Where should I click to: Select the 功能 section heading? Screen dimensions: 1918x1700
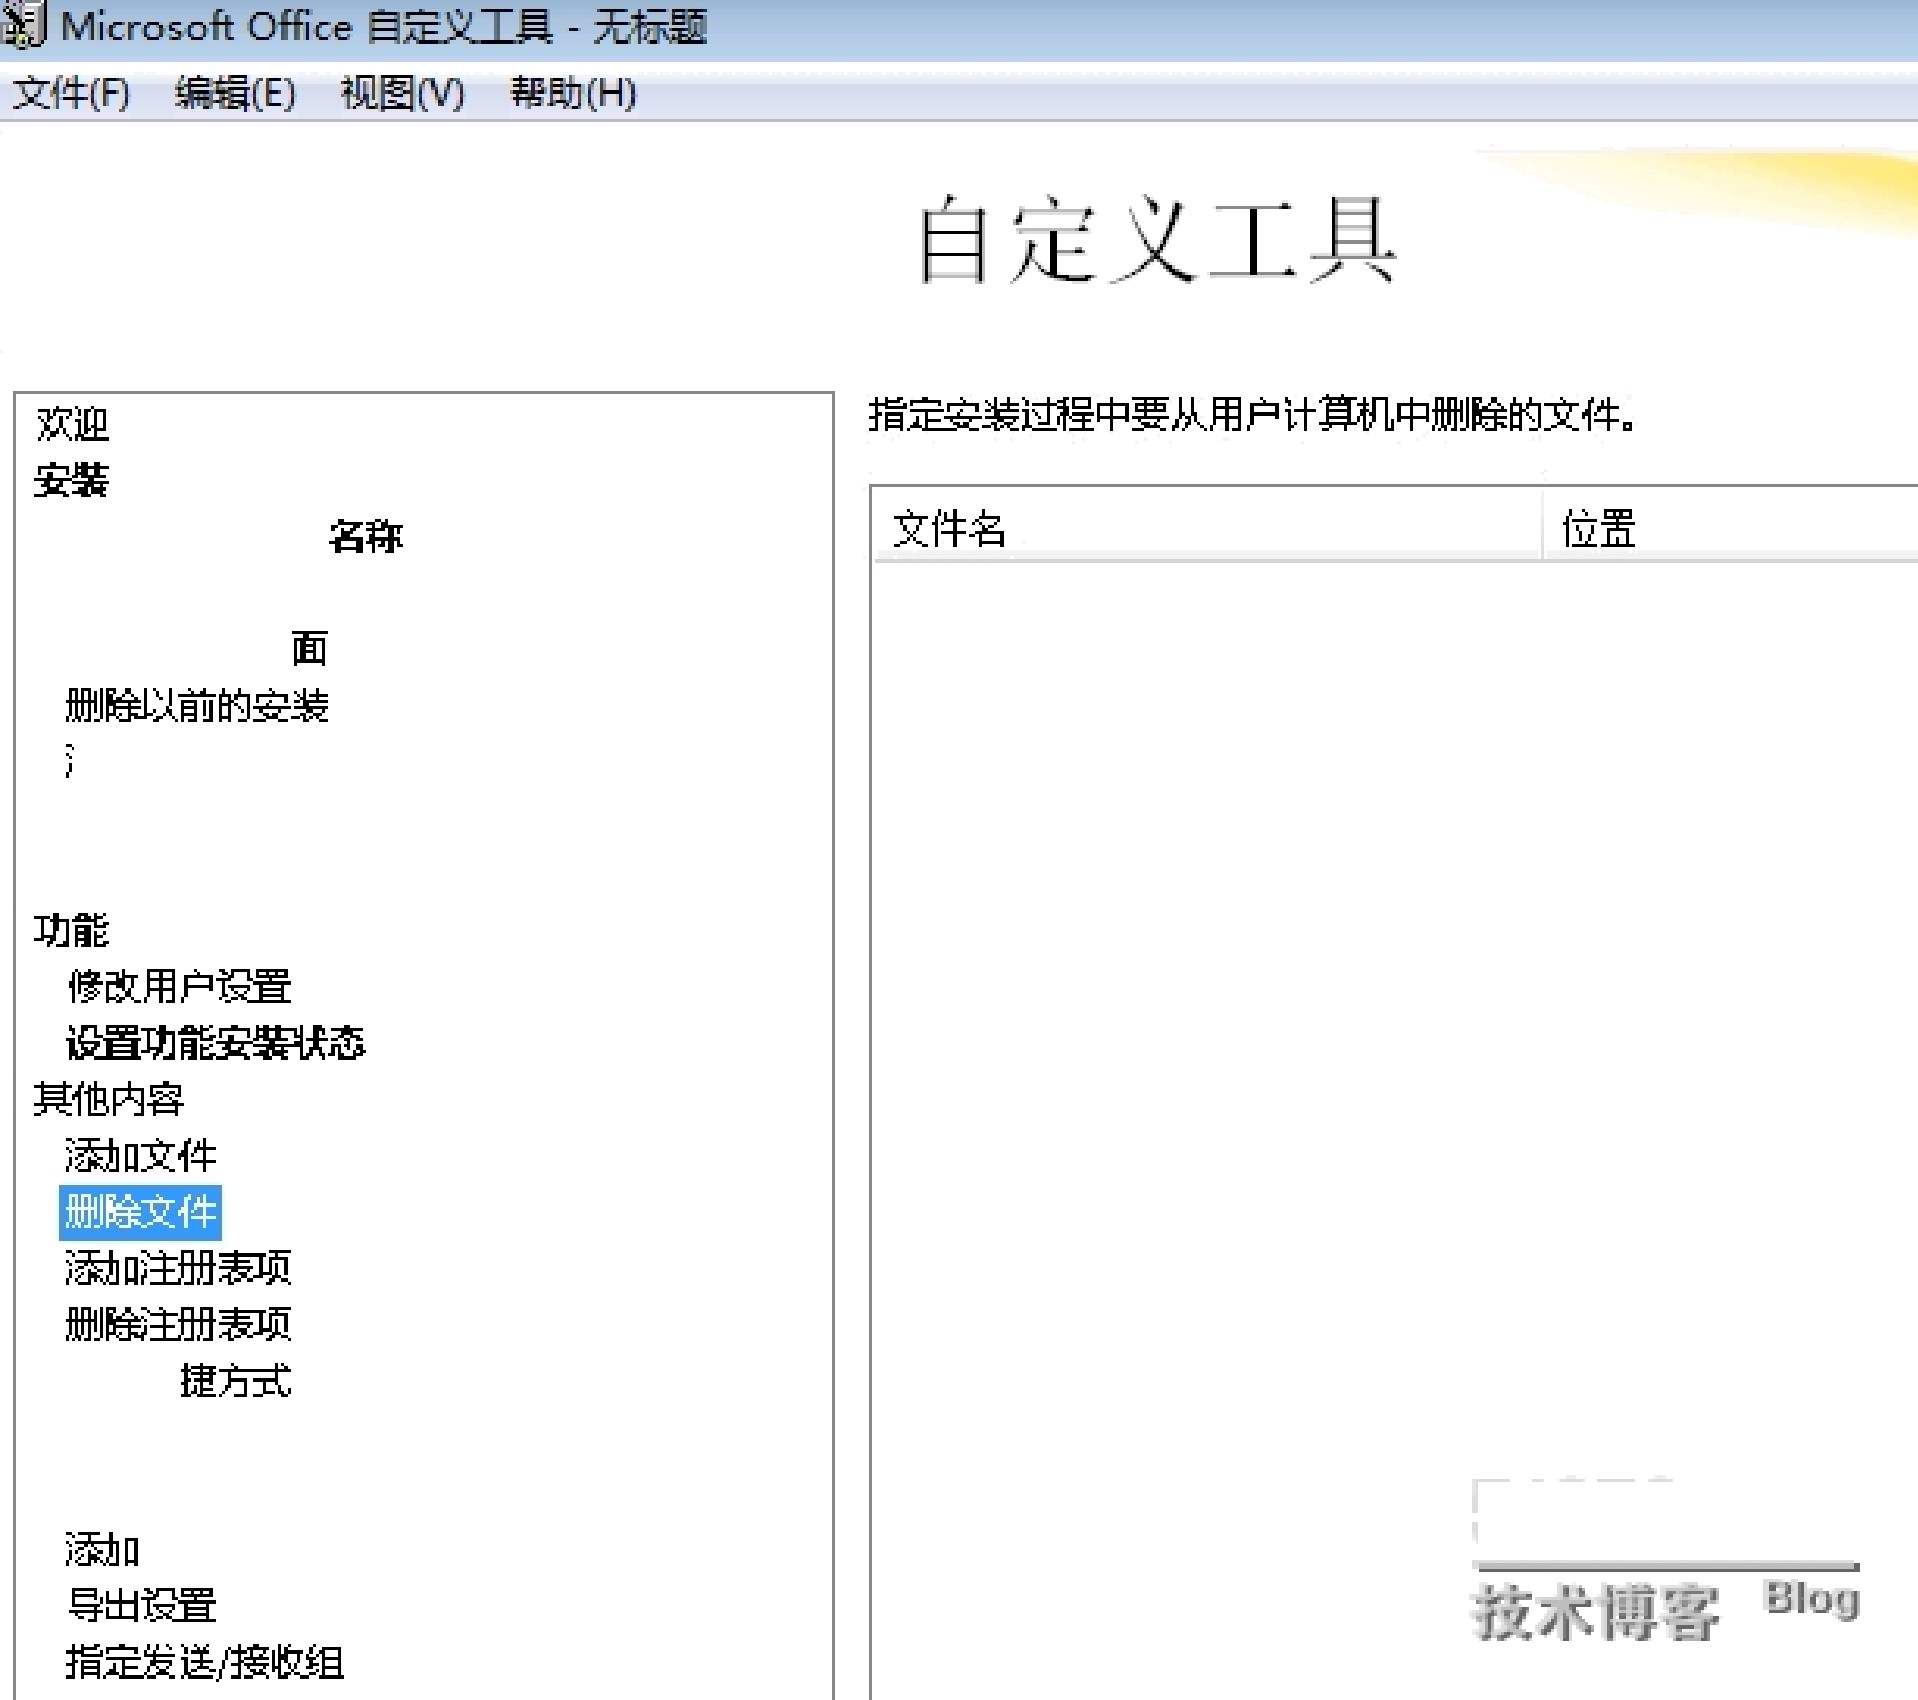[71, 930]
